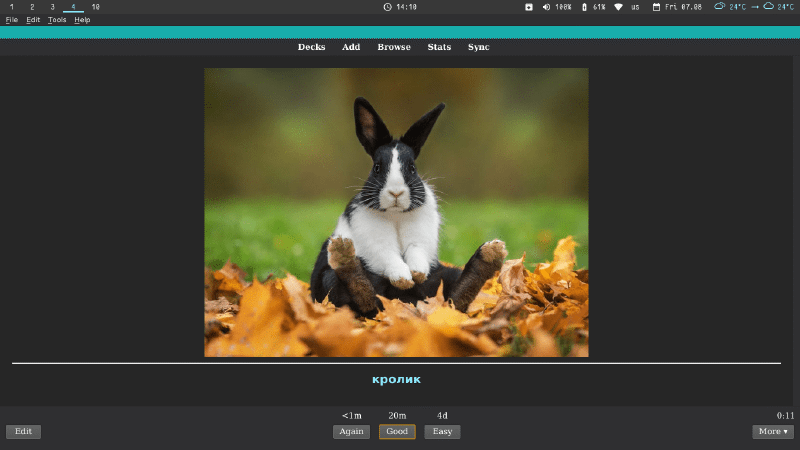Rate the card as Good

(x=397, y=432)
